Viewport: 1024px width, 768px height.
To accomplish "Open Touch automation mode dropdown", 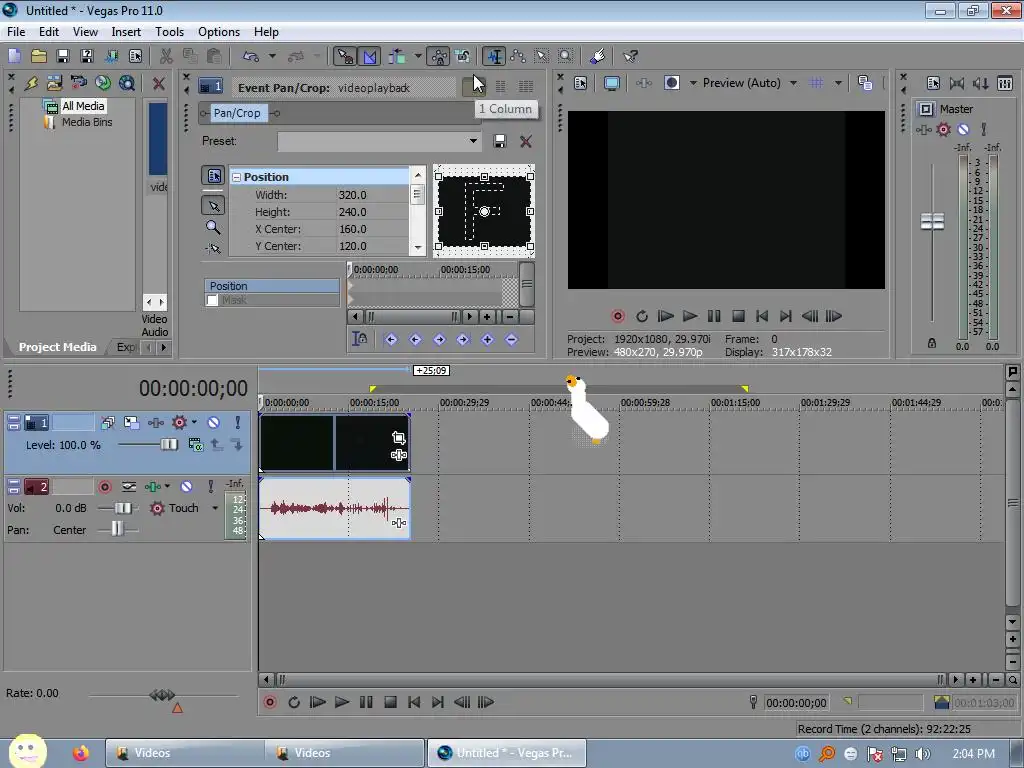I will [215, 508].
